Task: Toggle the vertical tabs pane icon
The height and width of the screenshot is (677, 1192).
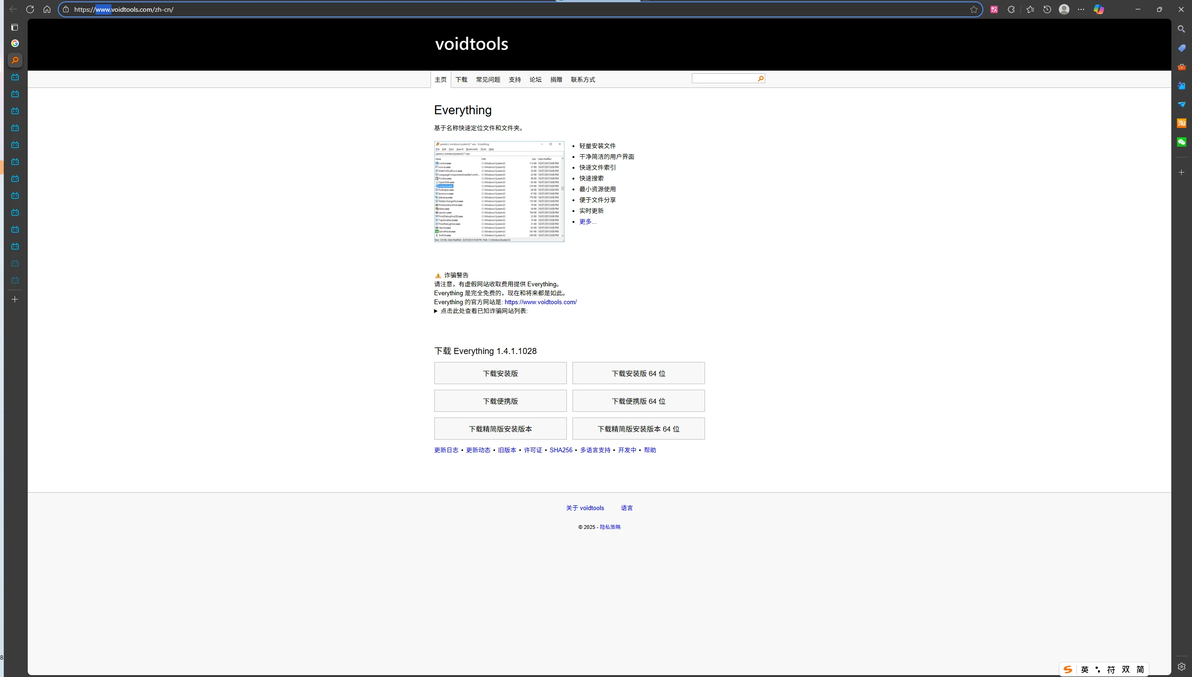Action: pos(14,27)
